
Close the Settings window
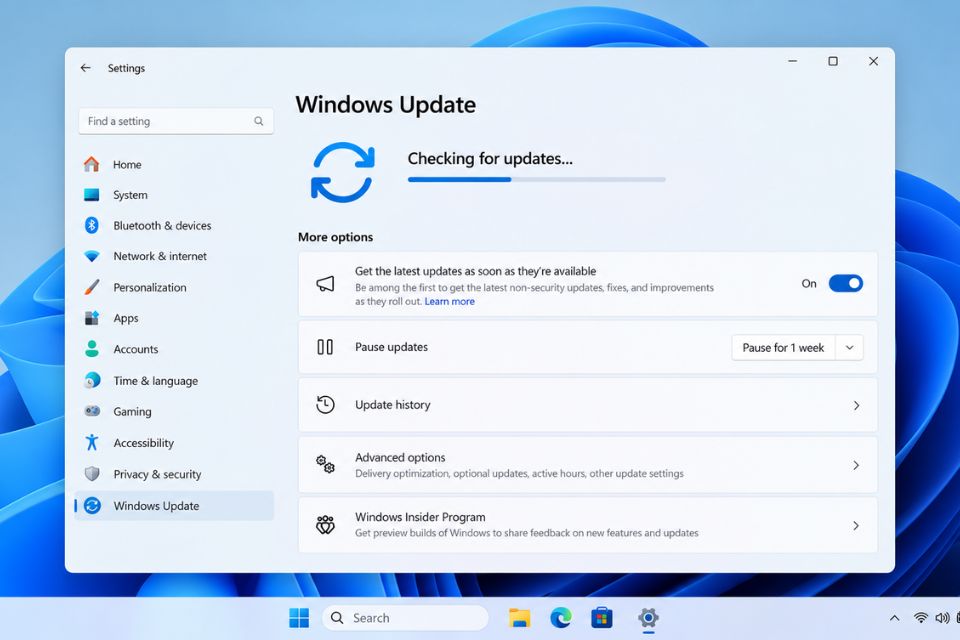(x=873, y=61)
